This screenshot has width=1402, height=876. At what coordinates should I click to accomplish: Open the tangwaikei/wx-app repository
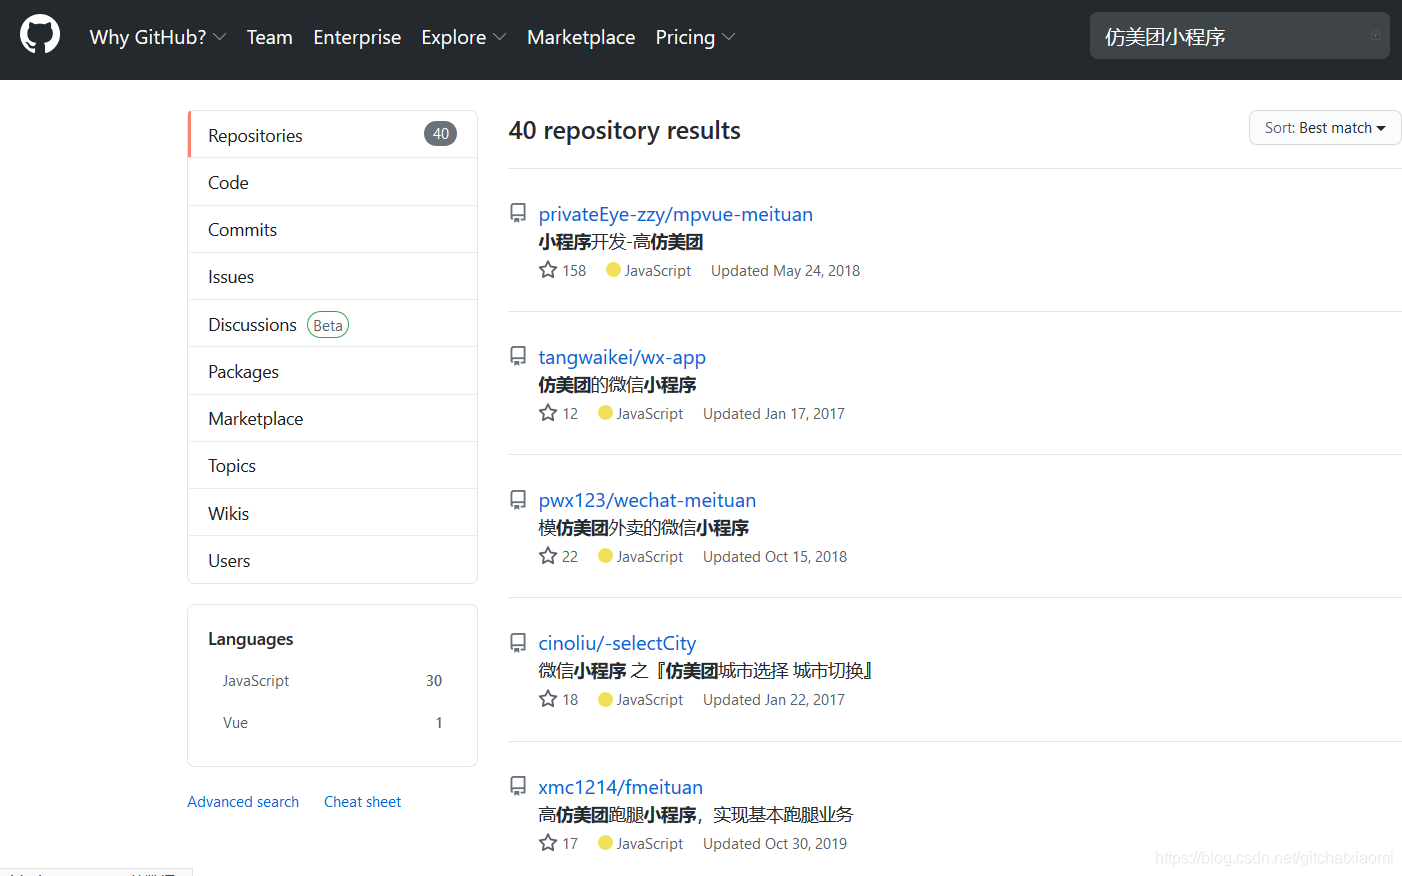point(622,357)
